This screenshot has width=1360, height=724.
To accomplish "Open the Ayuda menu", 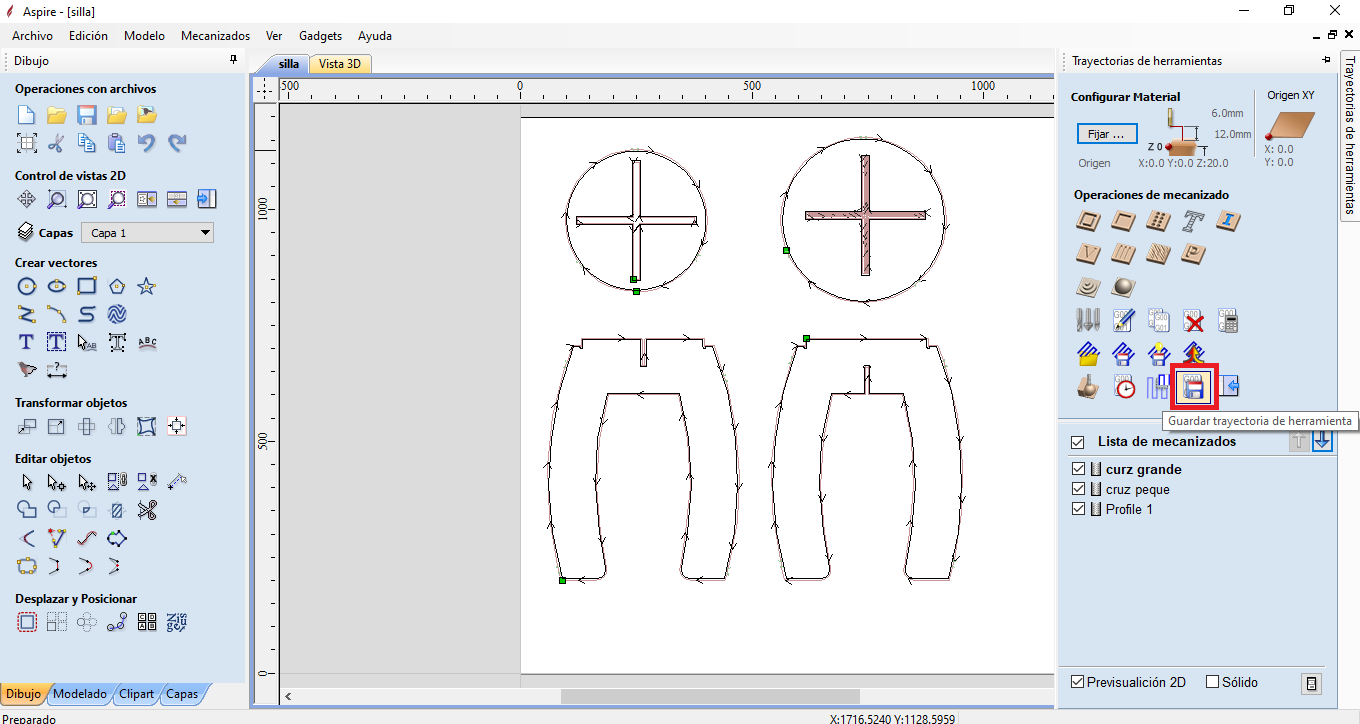I will 375,36.
